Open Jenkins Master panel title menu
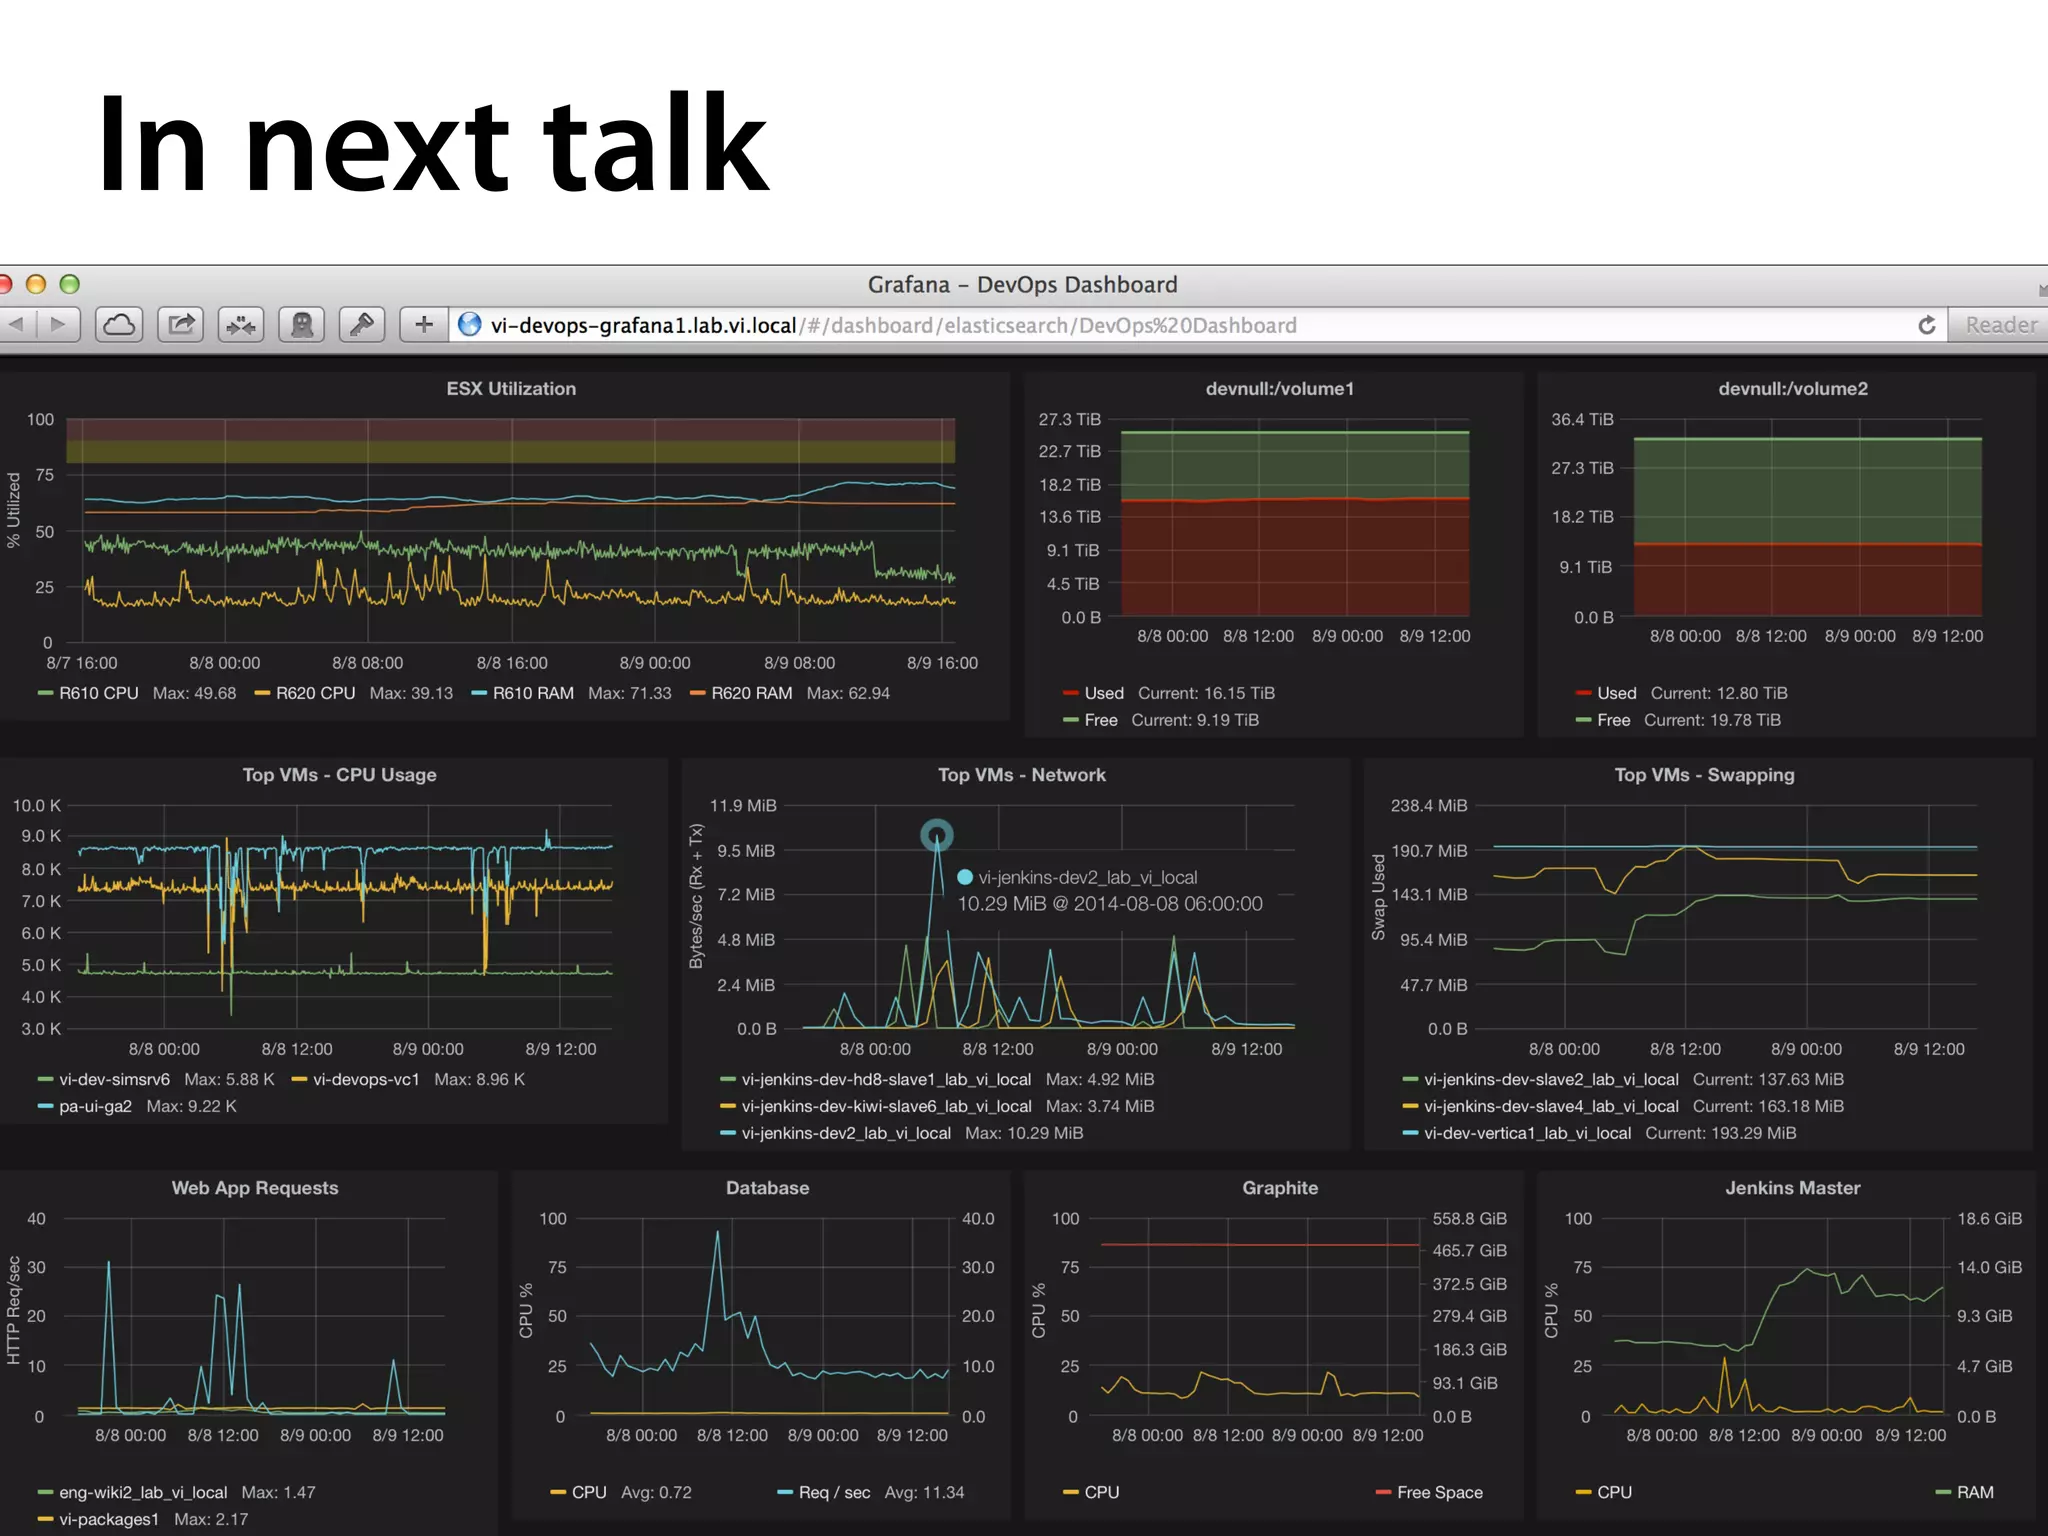 pos(1792,1188)
